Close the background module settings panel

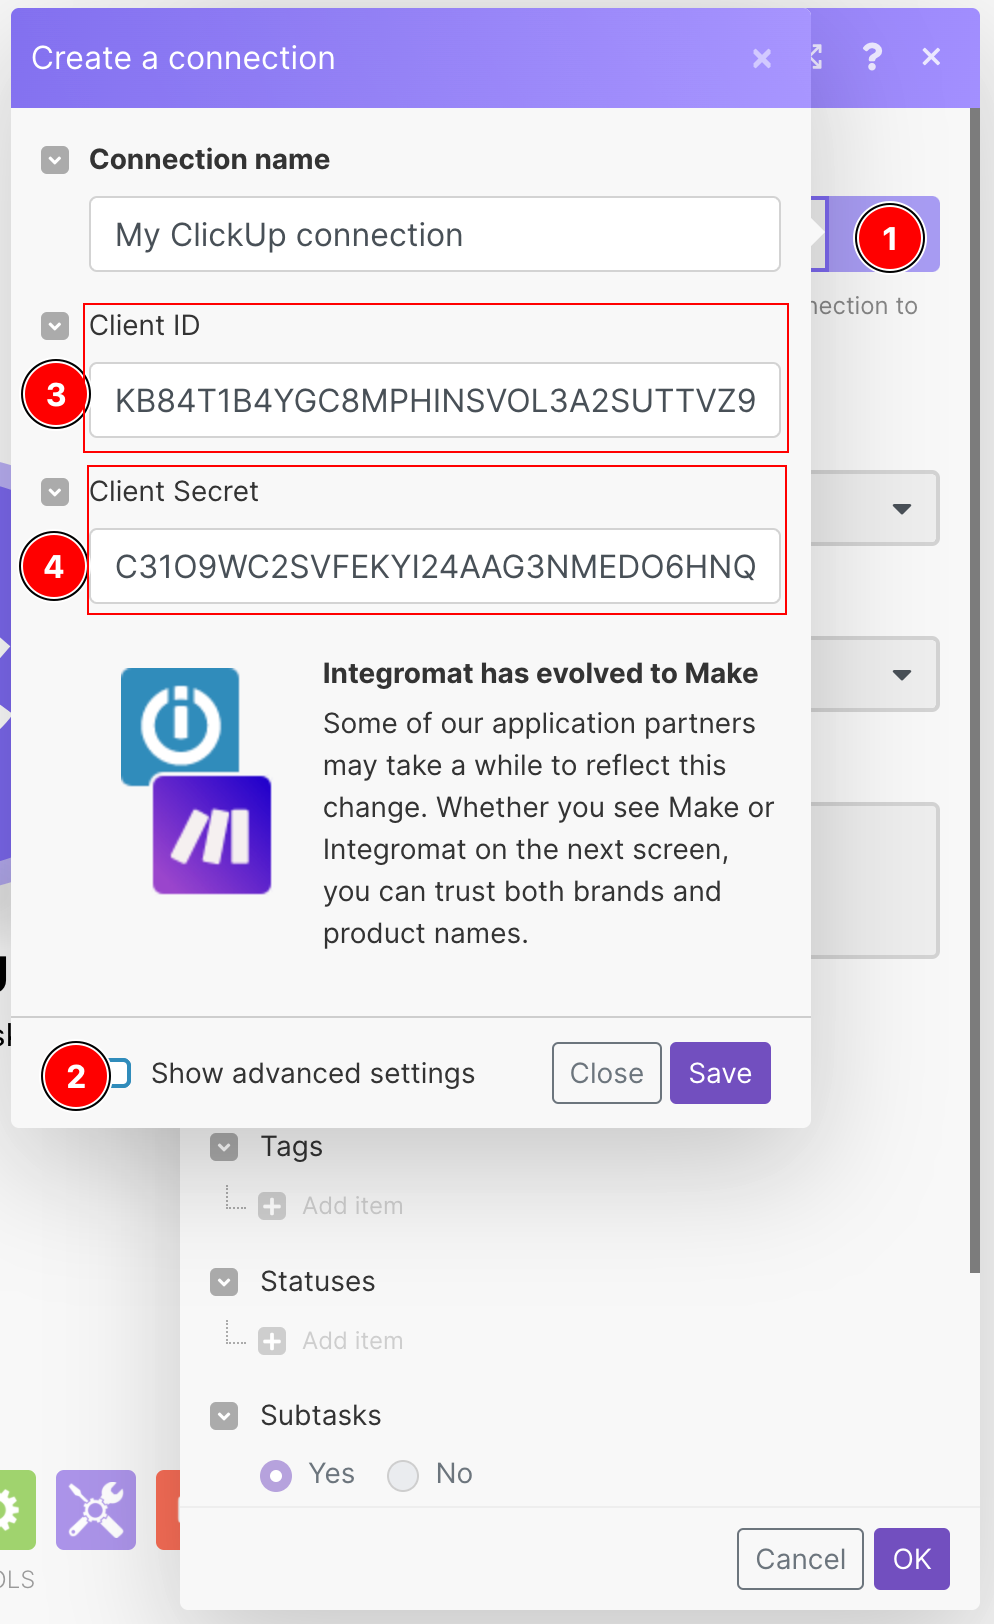[931, 57]
